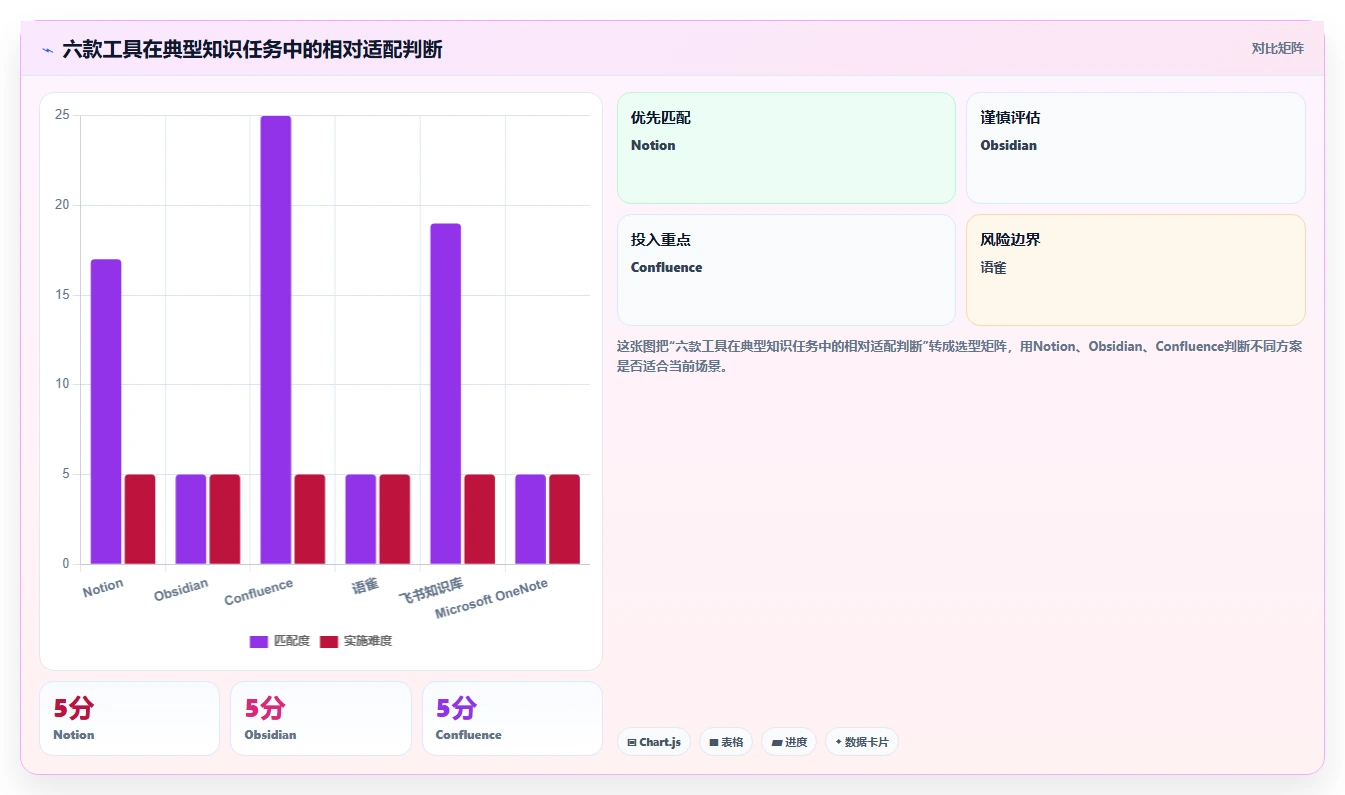
Task: Select the 5分 Confluence score card
Action: pyautogui.click(x=512, y=718)
